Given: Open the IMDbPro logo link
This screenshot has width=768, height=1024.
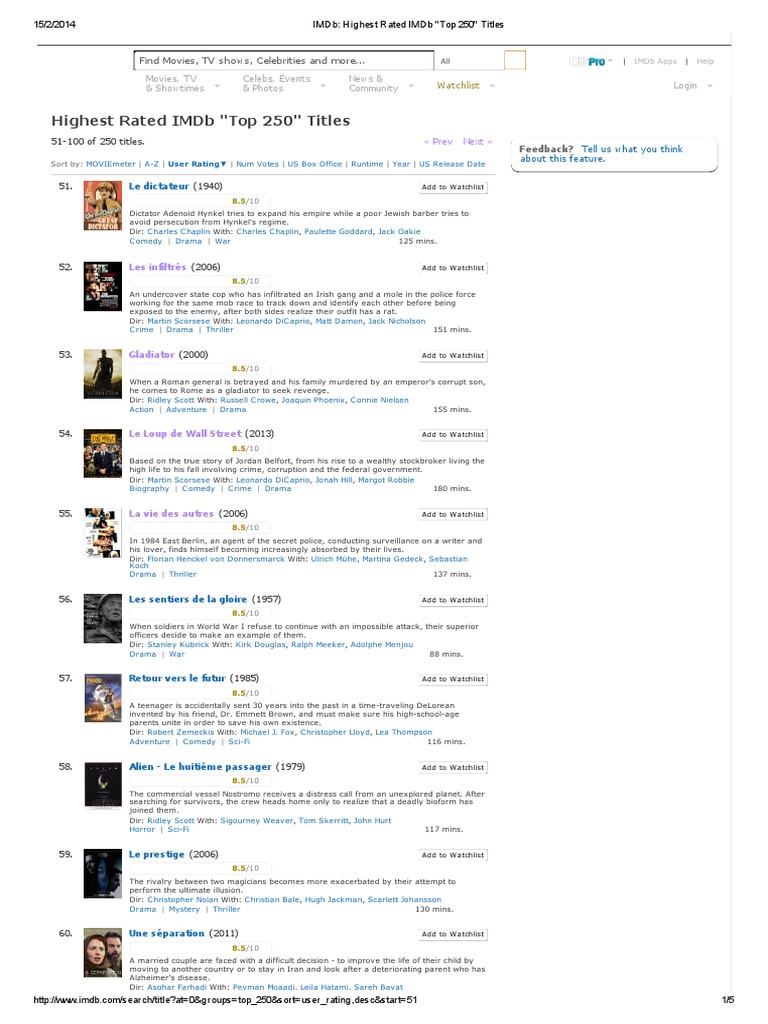Looking at the screenshot, I should click(588, 61).
